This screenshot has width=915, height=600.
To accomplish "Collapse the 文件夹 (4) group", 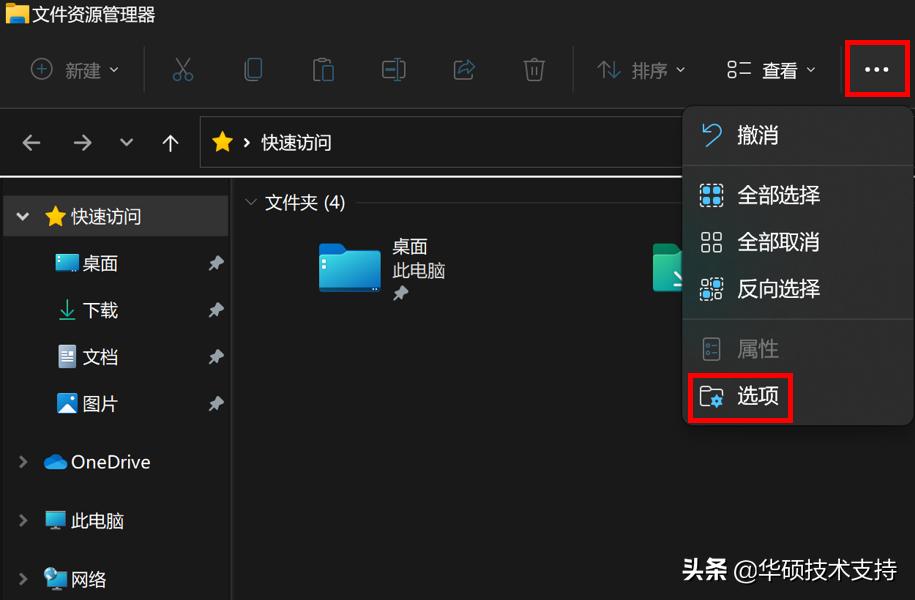I will [x=251, y=201].
